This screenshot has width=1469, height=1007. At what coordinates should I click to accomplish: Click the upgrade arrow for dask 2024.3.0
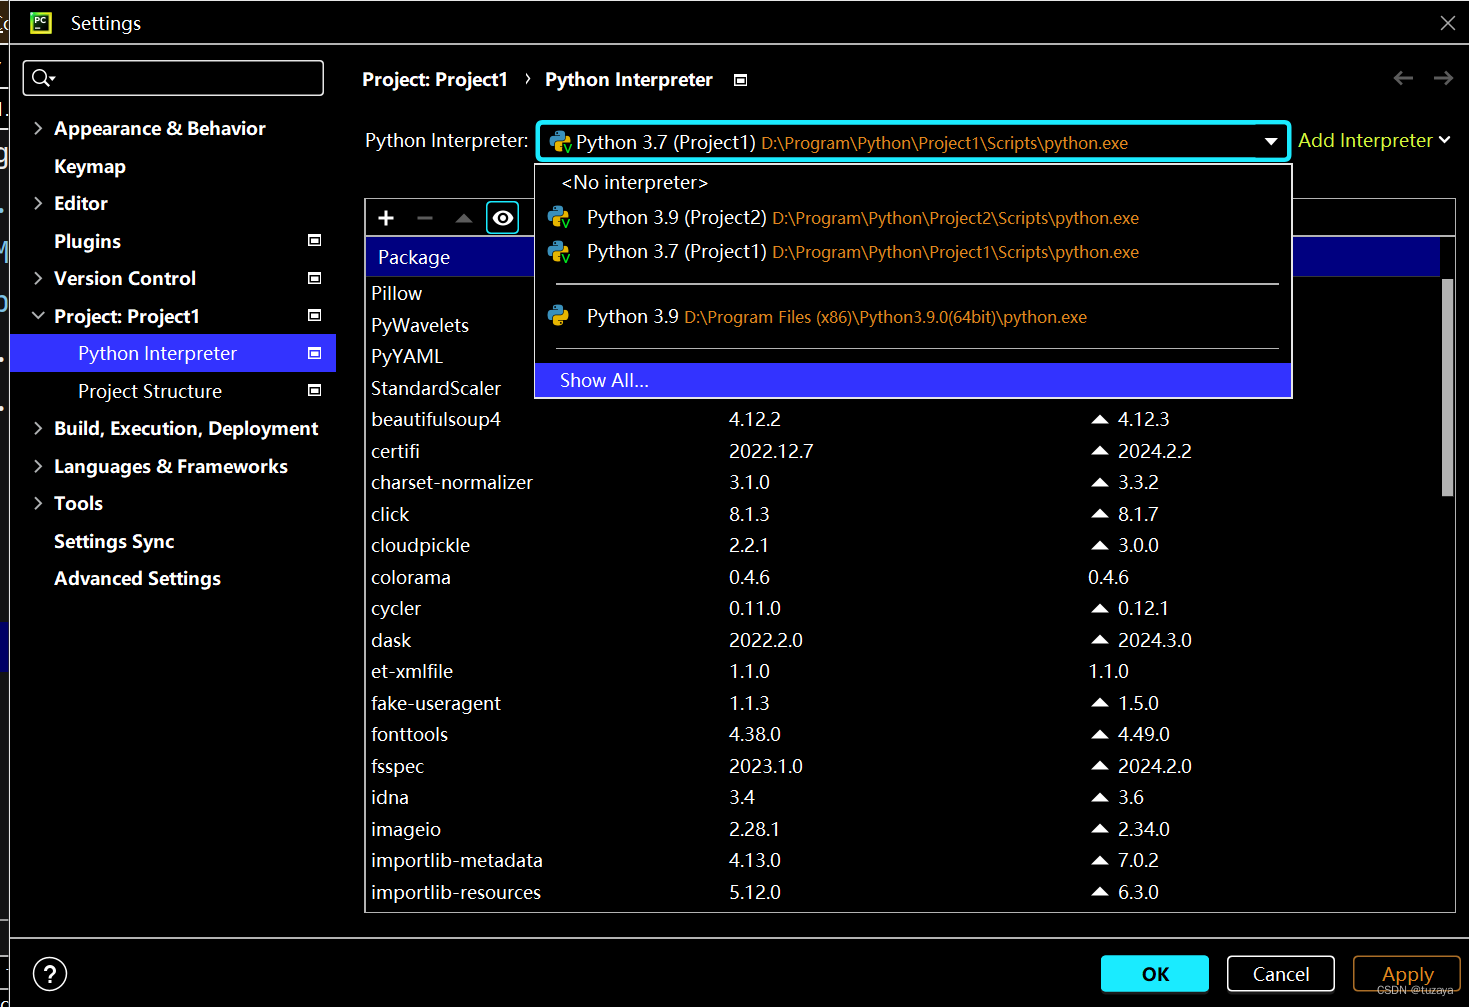[x=1100, y=640]
